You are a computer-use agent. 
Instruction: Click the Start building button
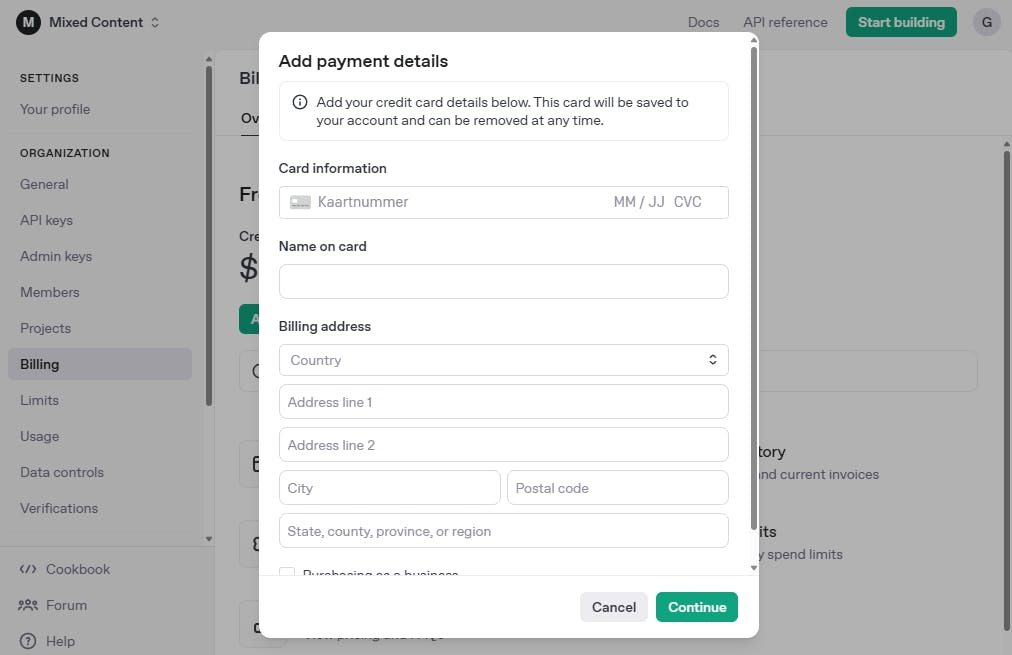(x=900, y=22)
